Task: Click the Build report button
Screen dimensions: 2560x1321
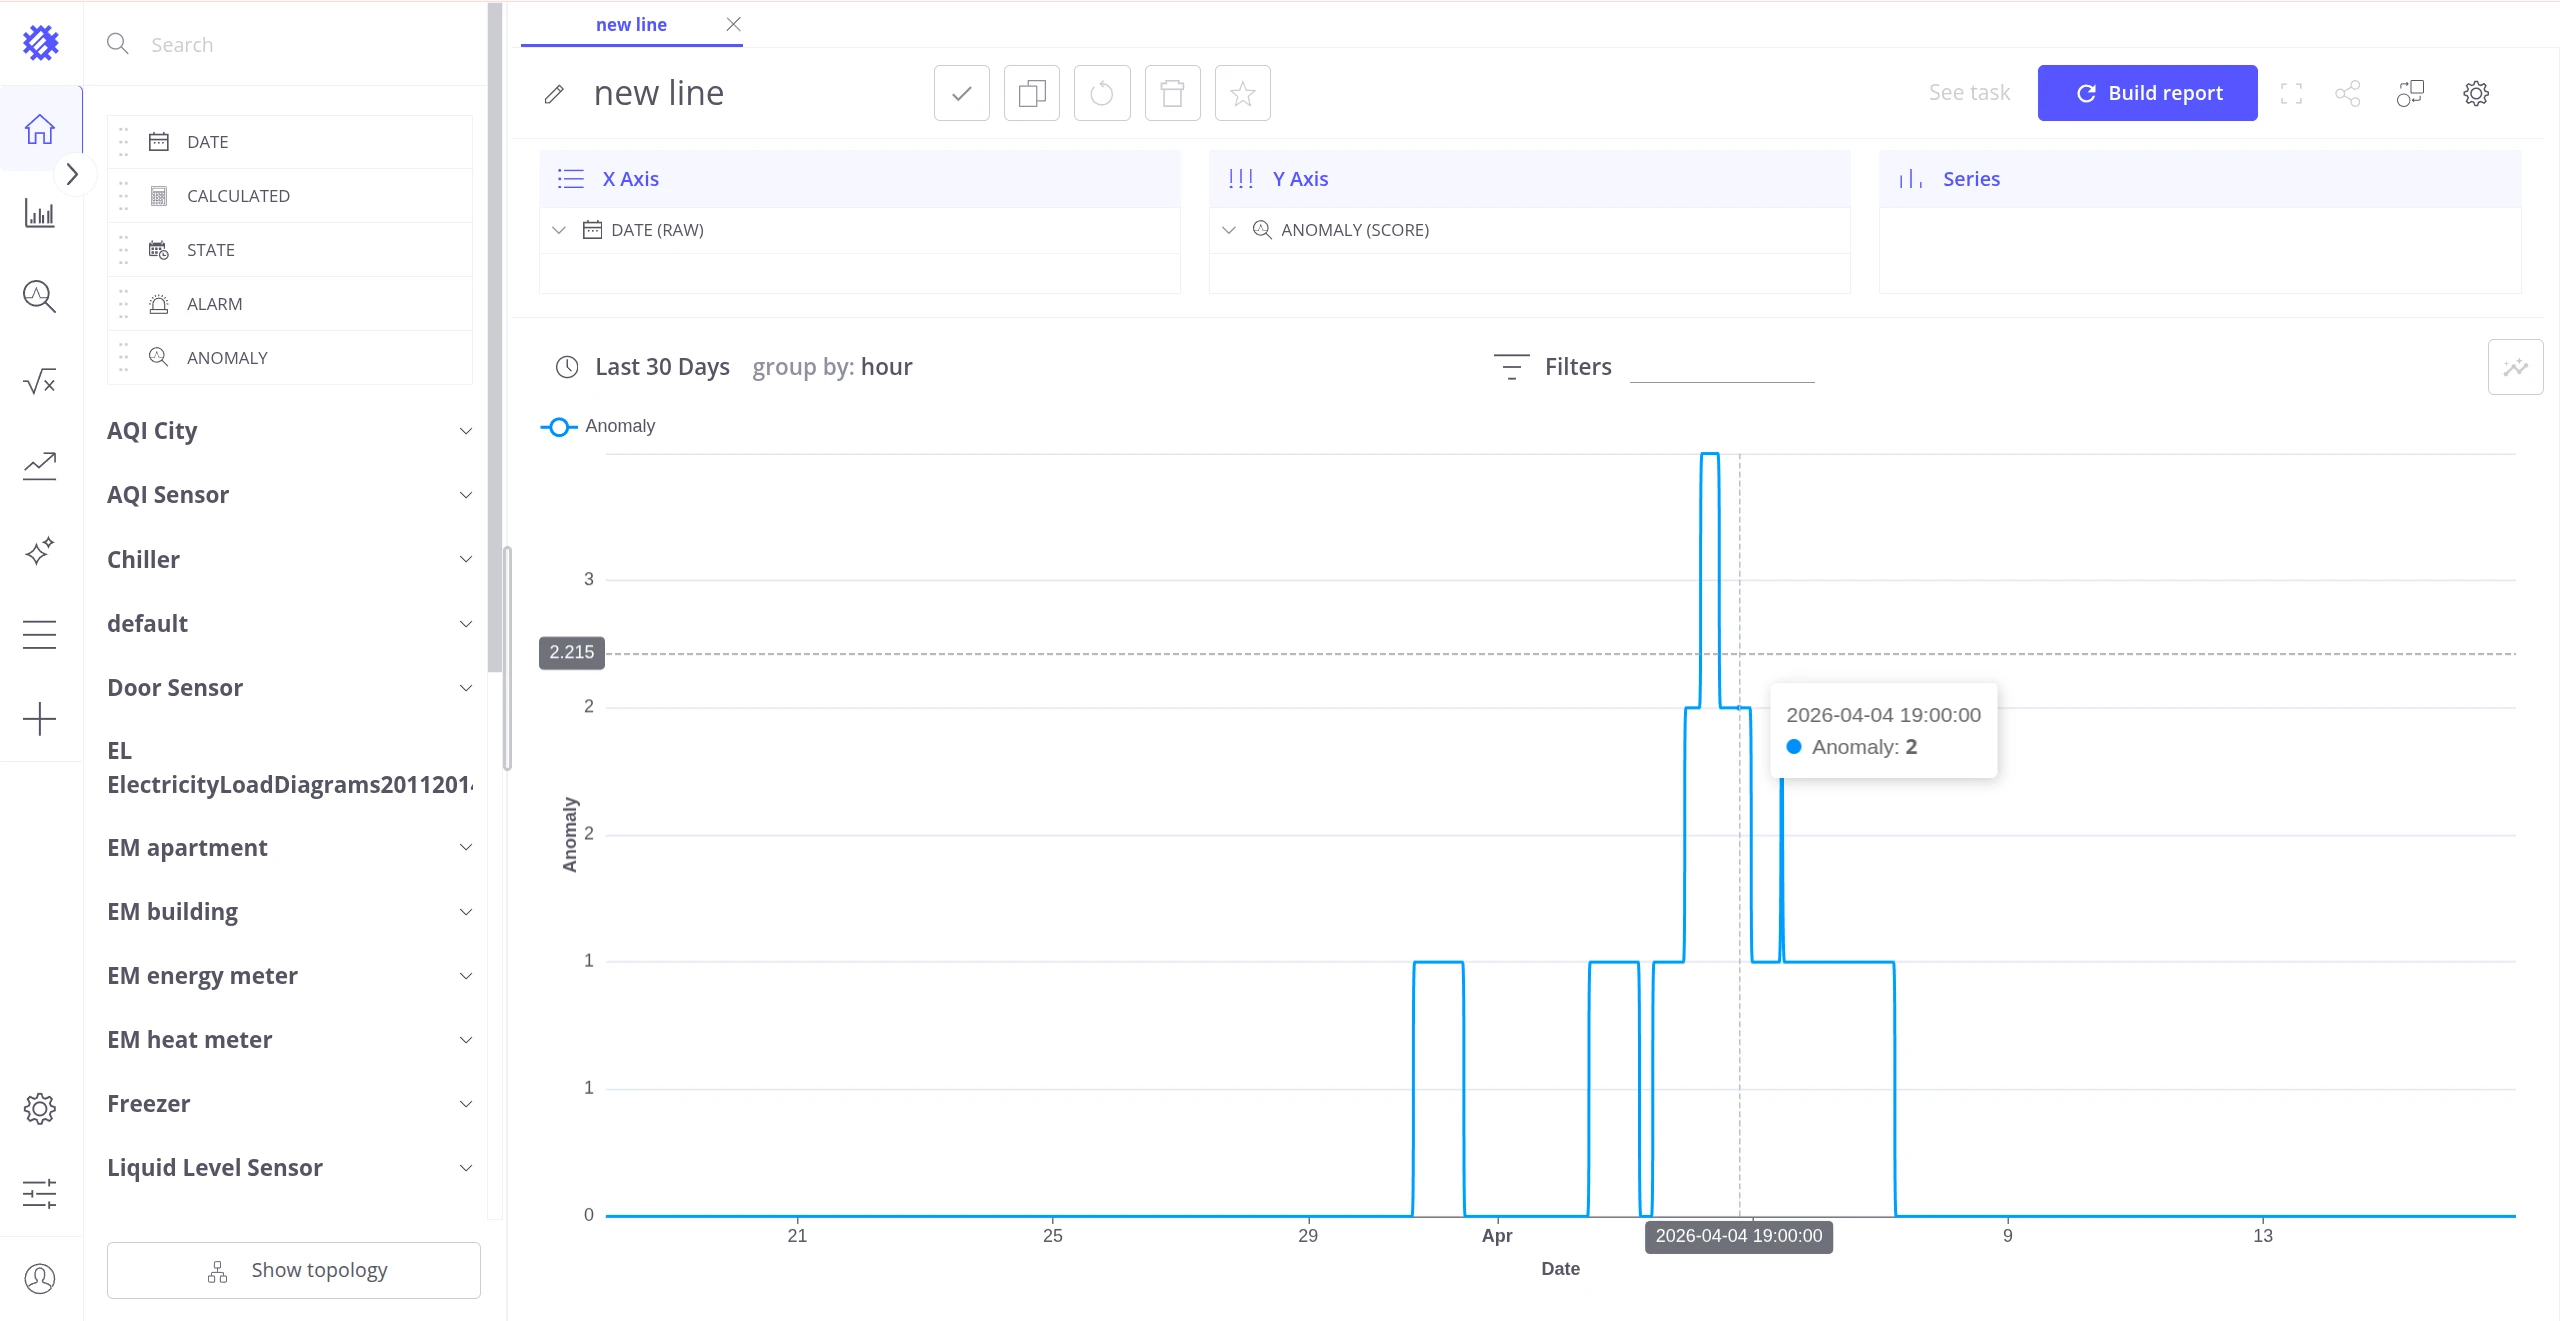Action: pyautogui.click(x=2148, y=93)
